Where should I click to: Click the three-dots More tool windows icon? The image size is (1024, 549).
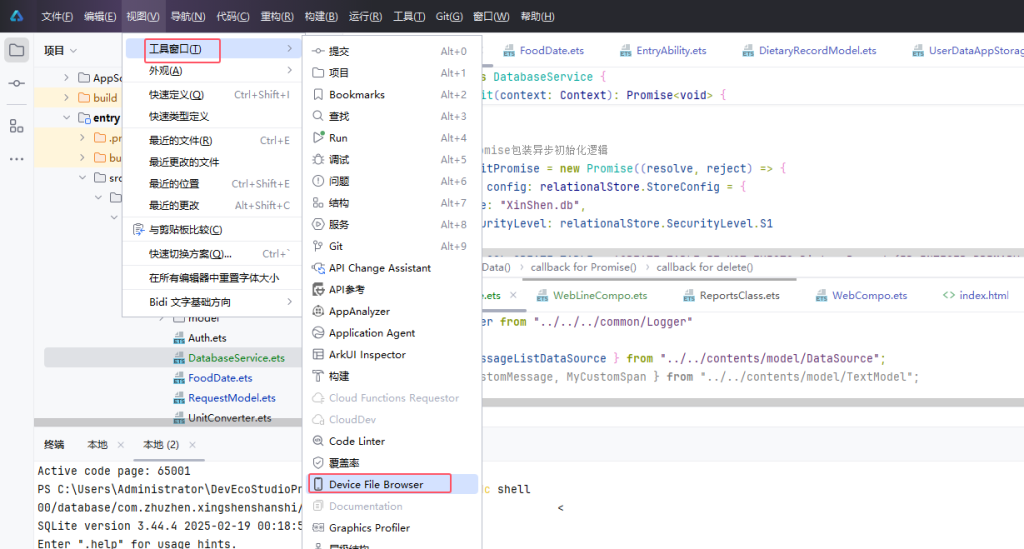click(x=17, y=159)
